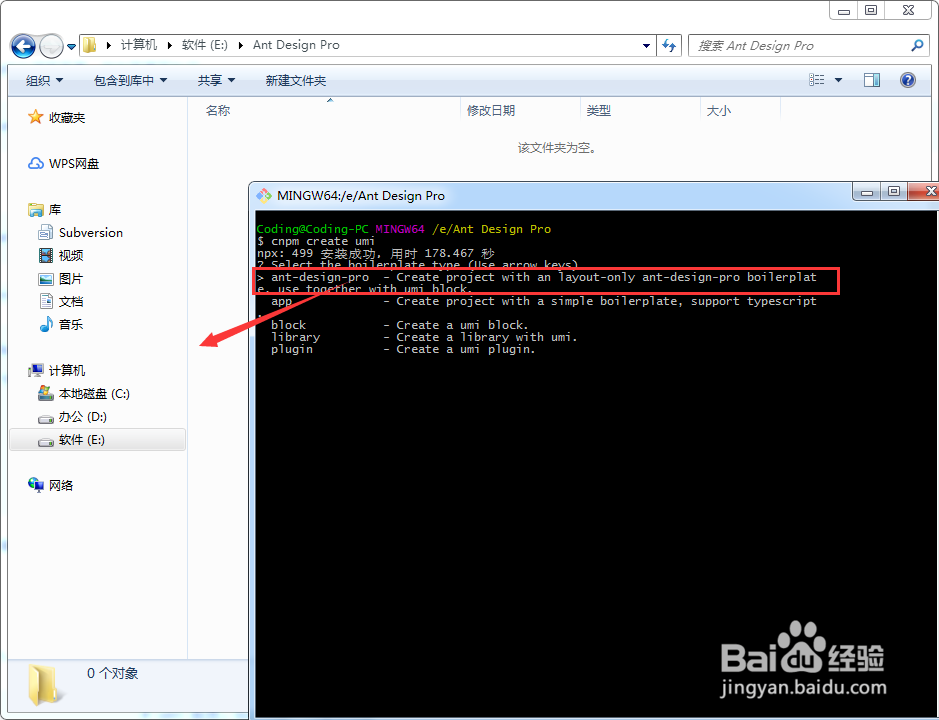This screenshot has width=939, height=720.
Task: Open 本地磁盘 (C:) drive
Action: click(95, 394)
